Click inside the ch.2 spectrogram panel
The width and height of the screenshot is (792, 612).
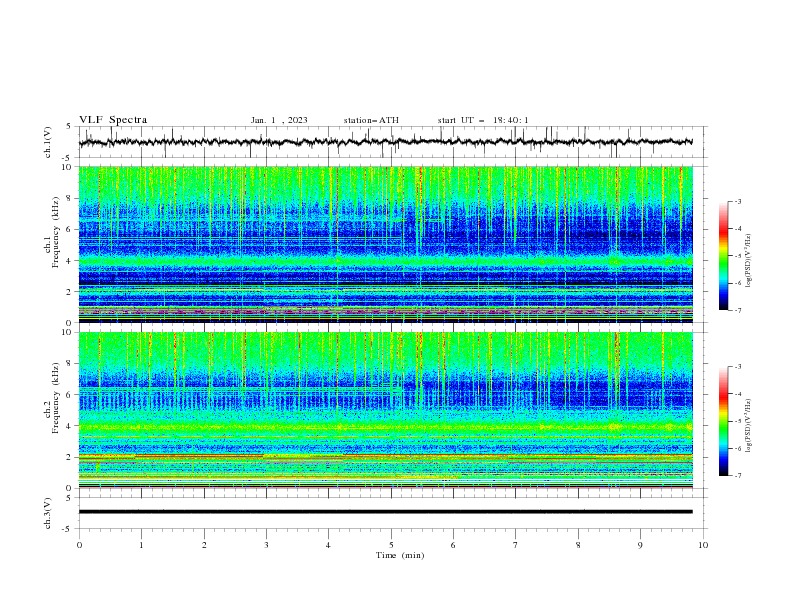[x=386, y=410]
